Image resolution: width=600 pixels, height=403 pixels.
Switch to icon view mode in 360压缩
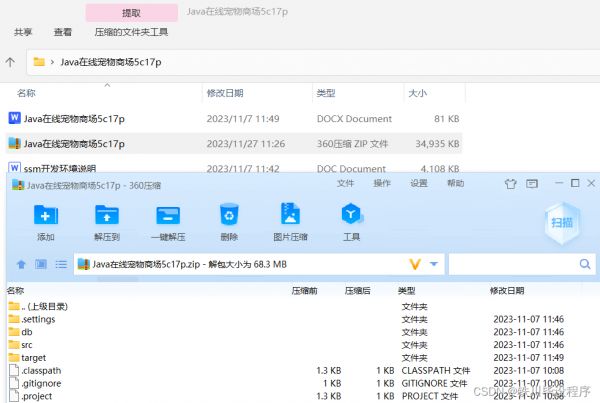click(x=41, y=264)
